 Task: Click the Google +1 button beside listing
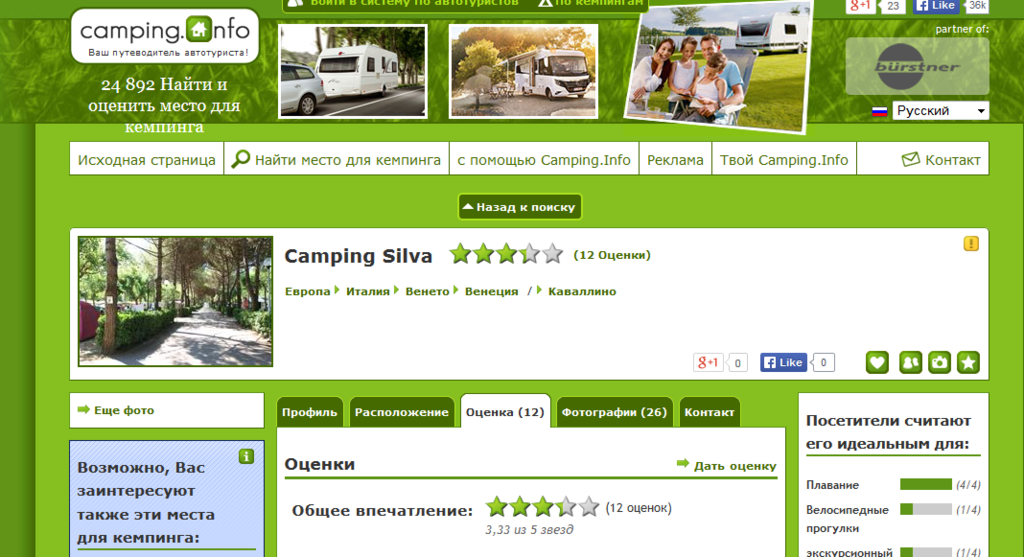pyautogui.click(x=708, y=362)
